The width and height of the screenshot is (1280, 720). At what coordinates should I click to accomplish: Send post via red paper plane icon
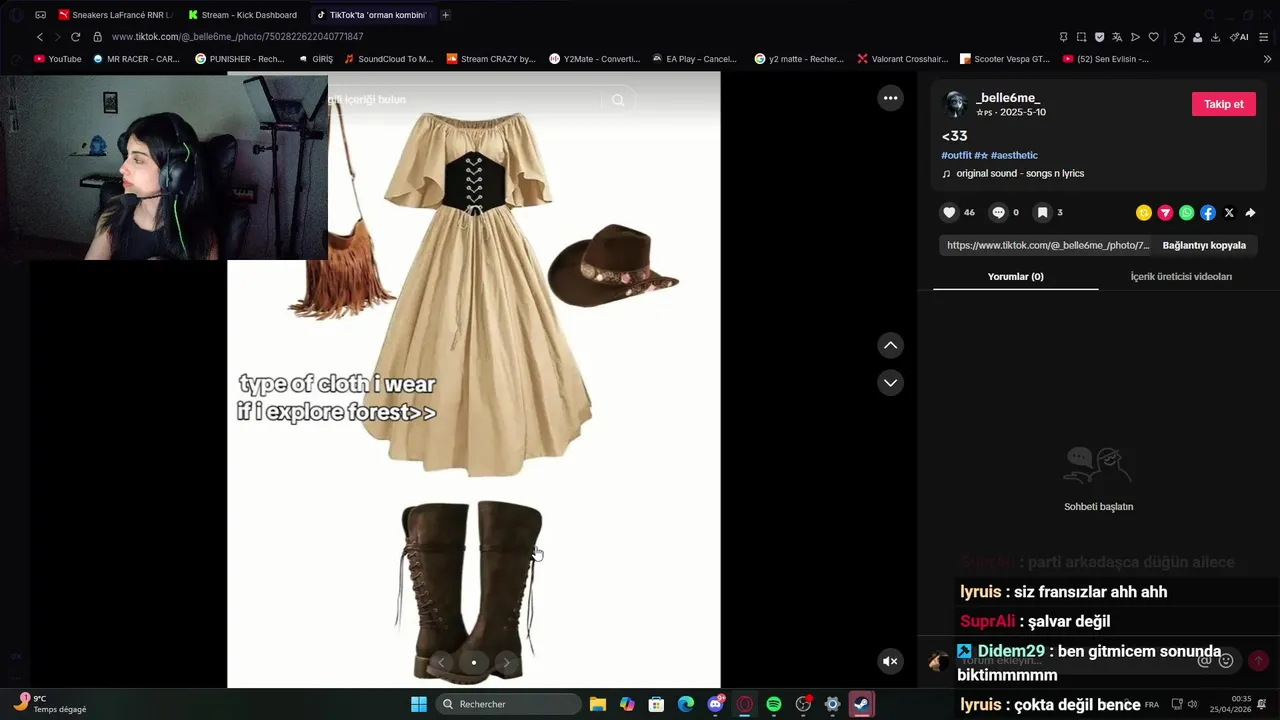tap(1165, 213)
